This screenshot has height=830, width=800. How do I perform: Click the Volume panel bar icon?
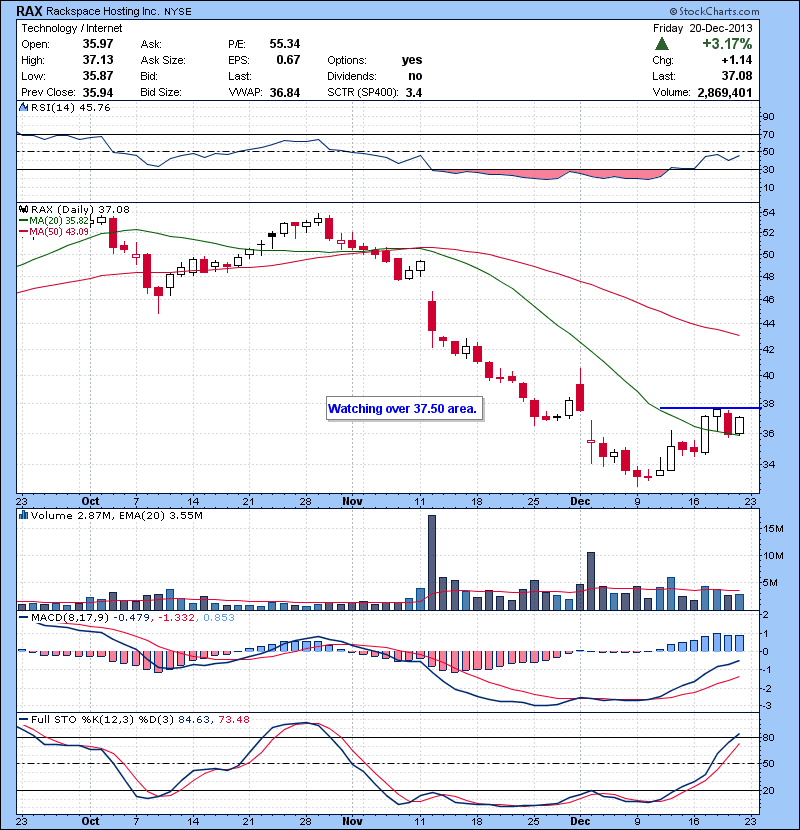pyautogui.click(x=23, y=515)
